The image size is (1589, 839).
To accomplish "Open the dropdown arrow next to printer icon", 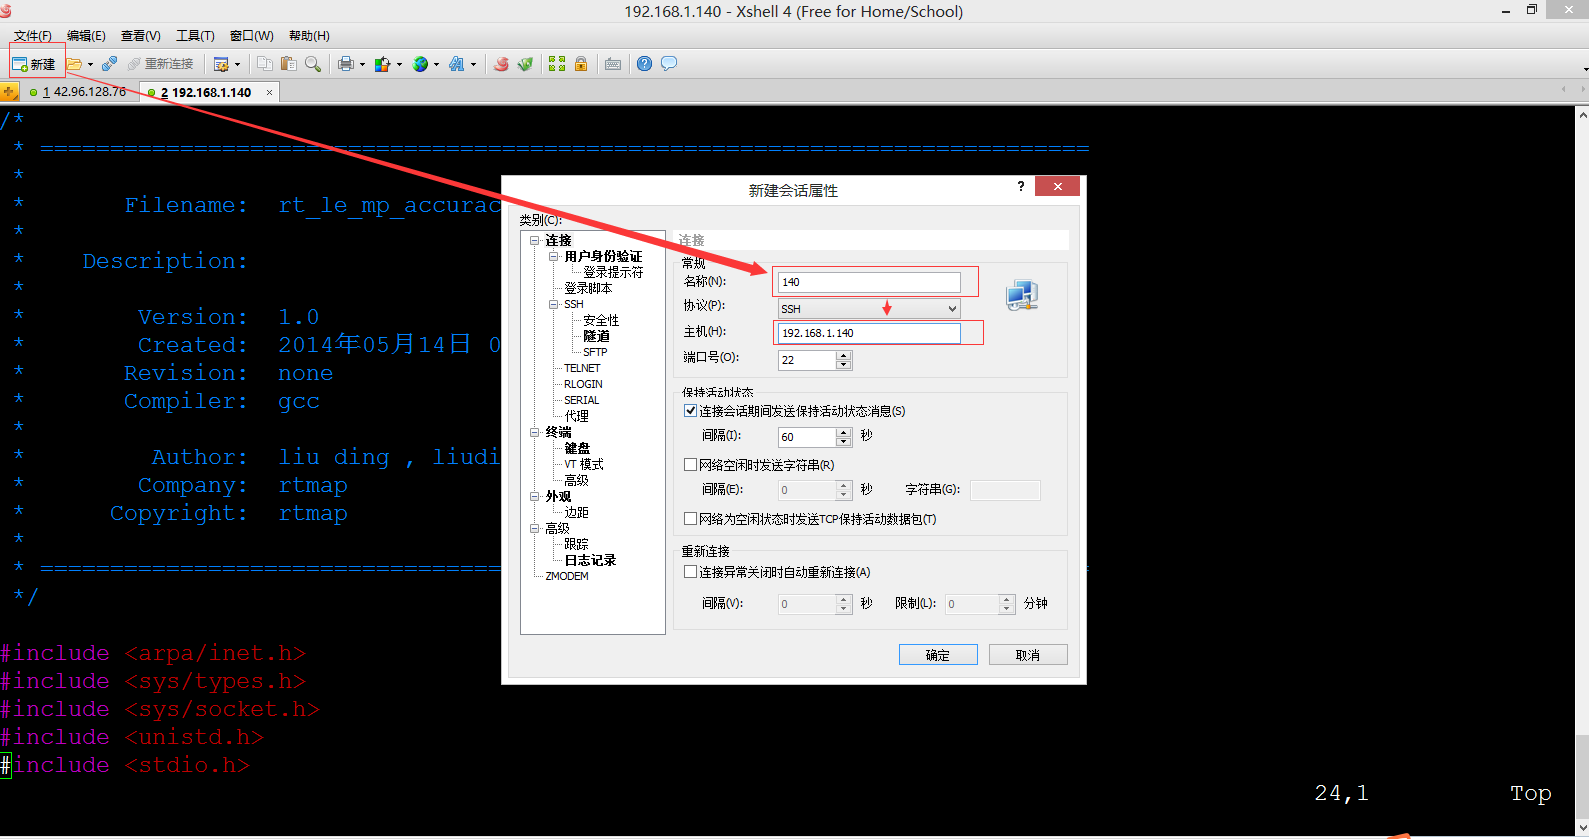I will 362,64.
